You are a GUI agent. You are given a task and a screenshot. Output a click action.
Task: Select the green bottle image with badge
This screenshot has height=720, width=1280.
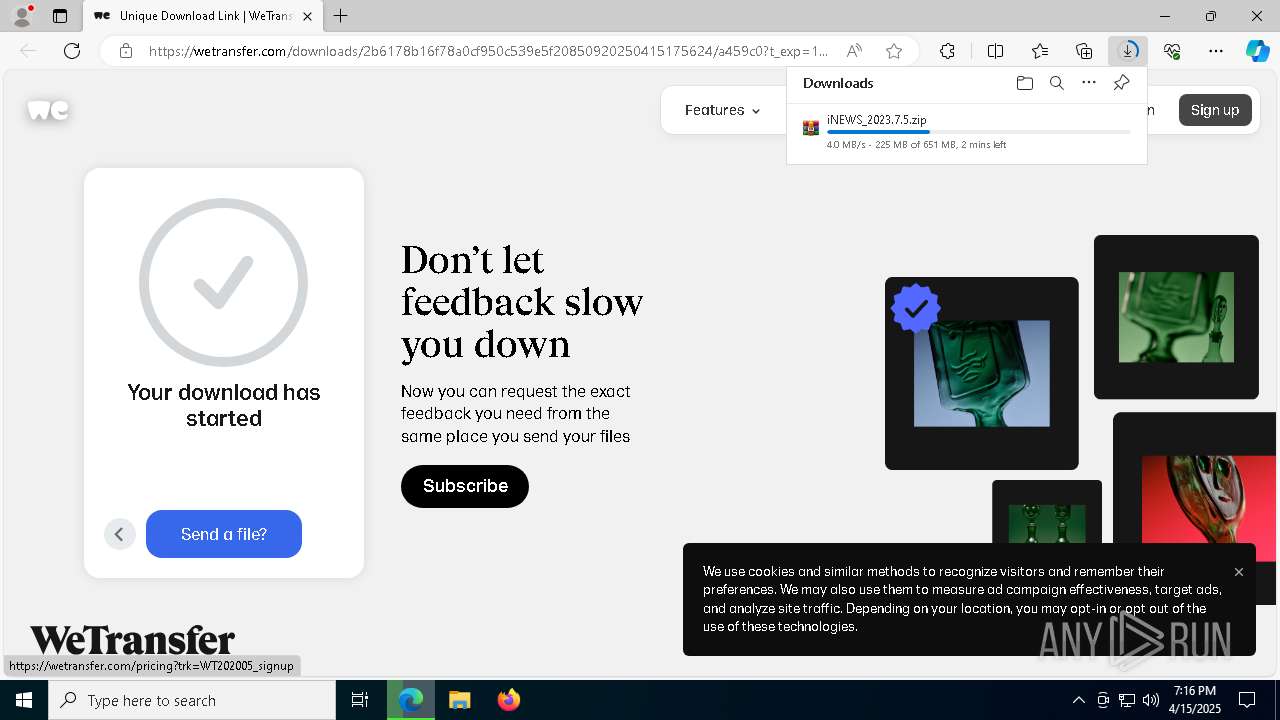click(982, 373)
